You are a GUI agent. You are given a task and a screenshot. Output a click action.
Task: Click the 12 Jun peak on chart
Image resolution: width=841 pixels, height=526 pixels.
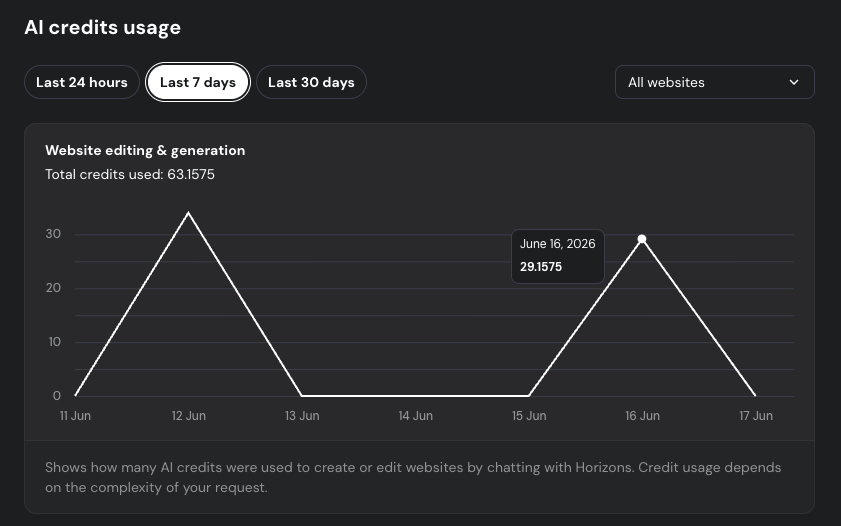(188, 213)
